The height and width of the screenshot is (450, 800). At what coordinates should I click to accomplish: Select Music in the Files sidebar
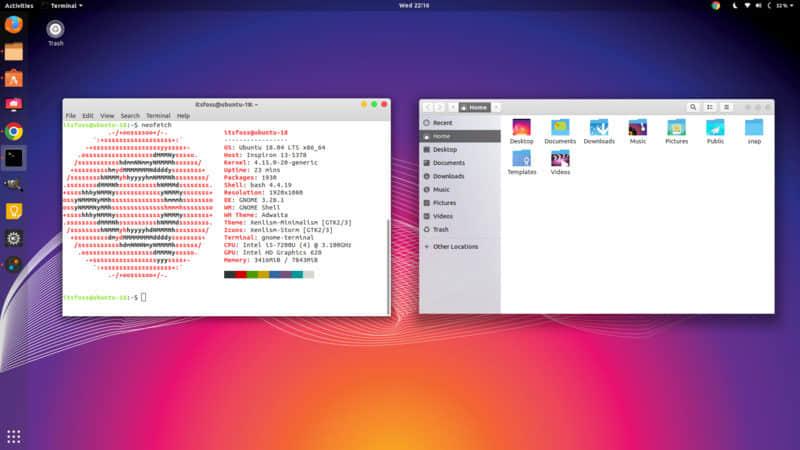pyautogui.click(x=441, y=189)
